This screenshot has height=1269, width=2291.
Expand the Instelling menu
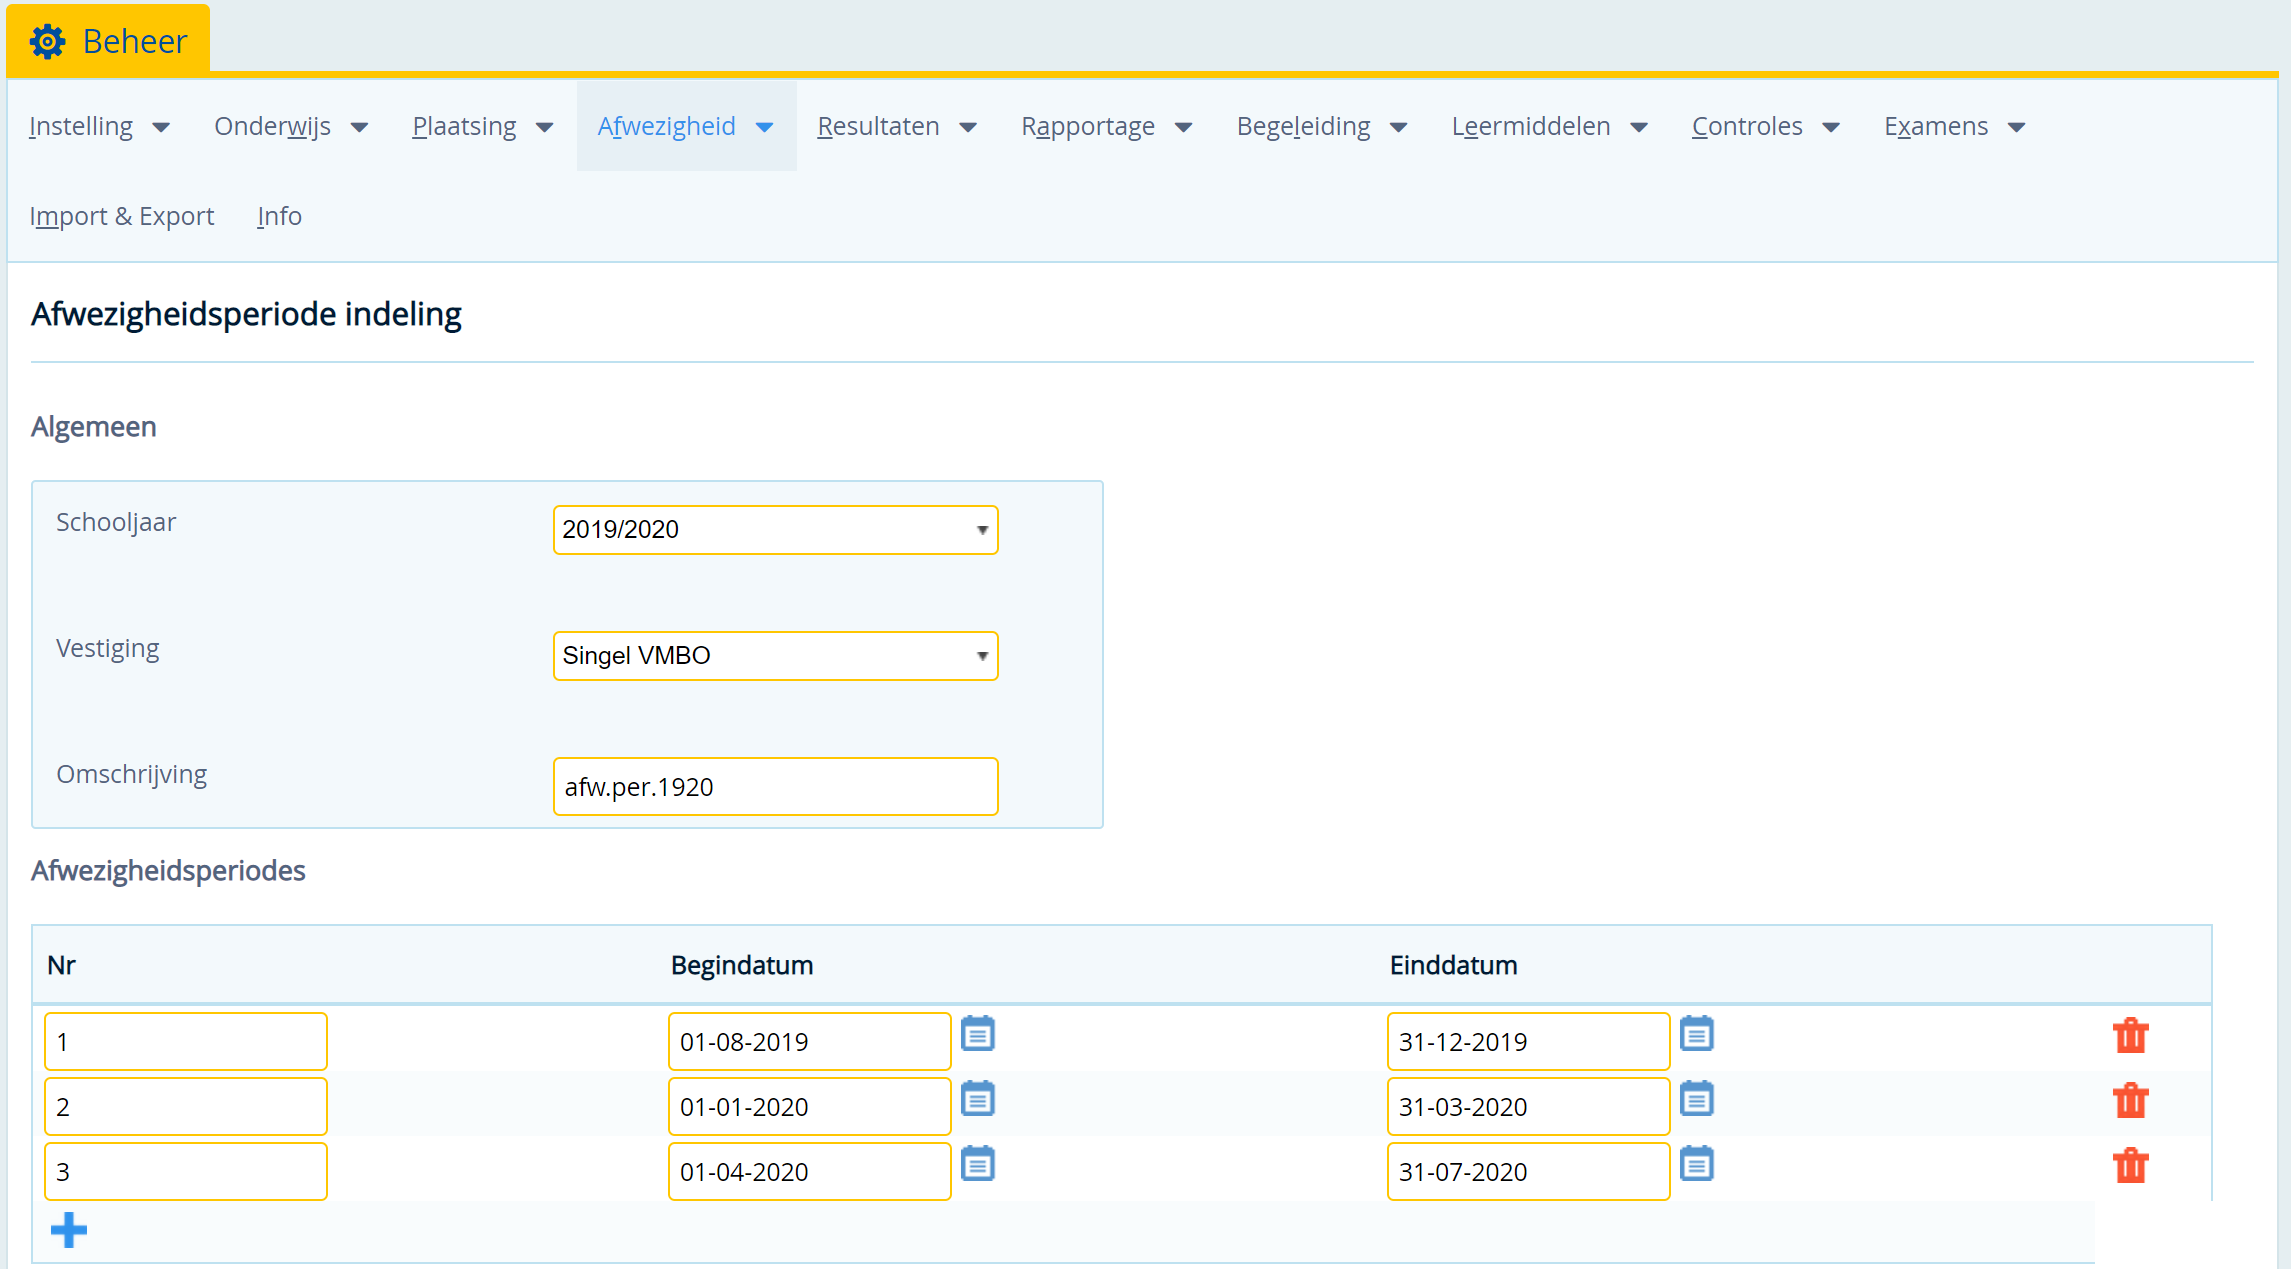[x=99, y=127]
